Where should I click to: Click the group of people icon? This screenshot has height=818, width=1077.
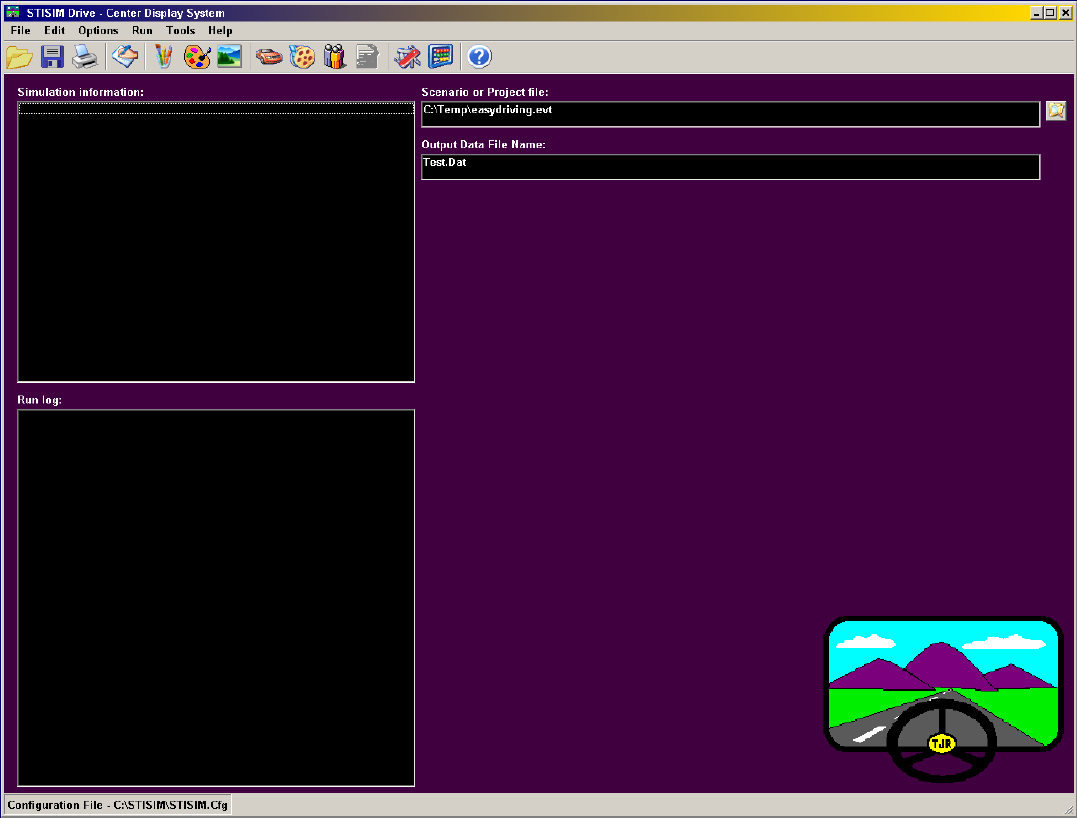(x=335, y=57)
